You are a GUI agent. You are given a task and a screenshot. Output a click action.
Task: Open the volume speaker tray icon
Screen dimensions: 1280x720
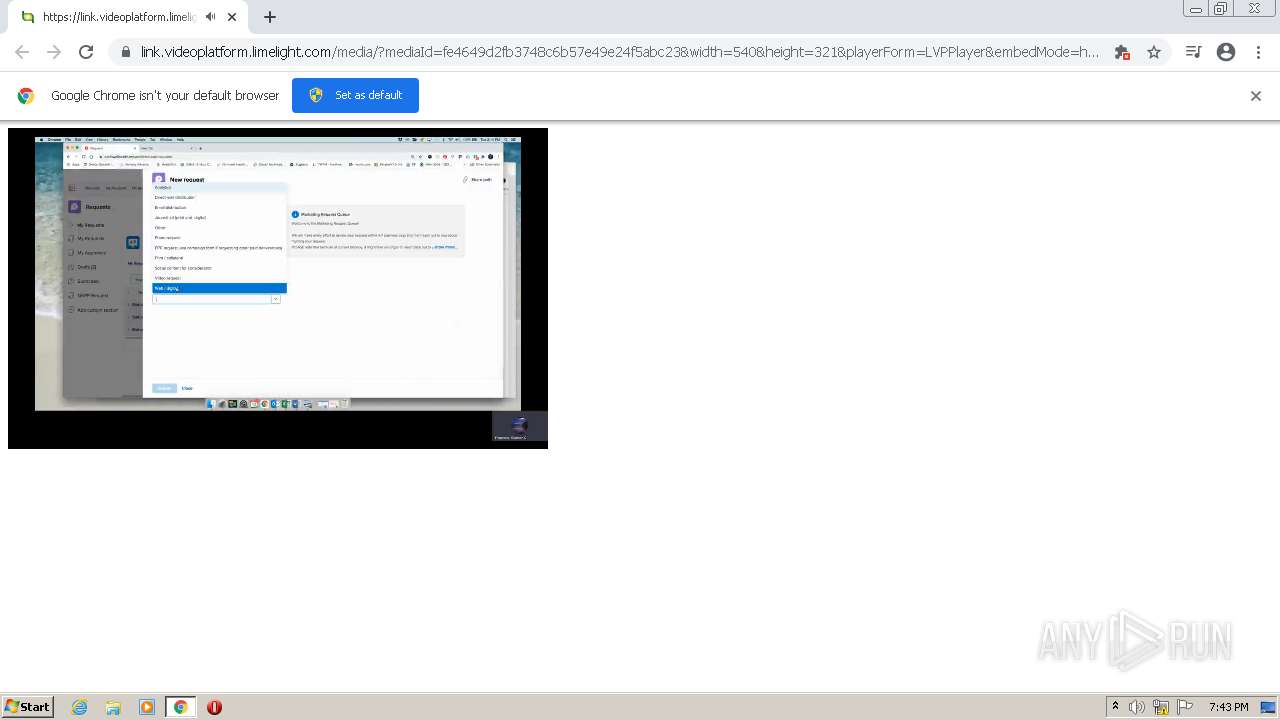pos(1137,707)
